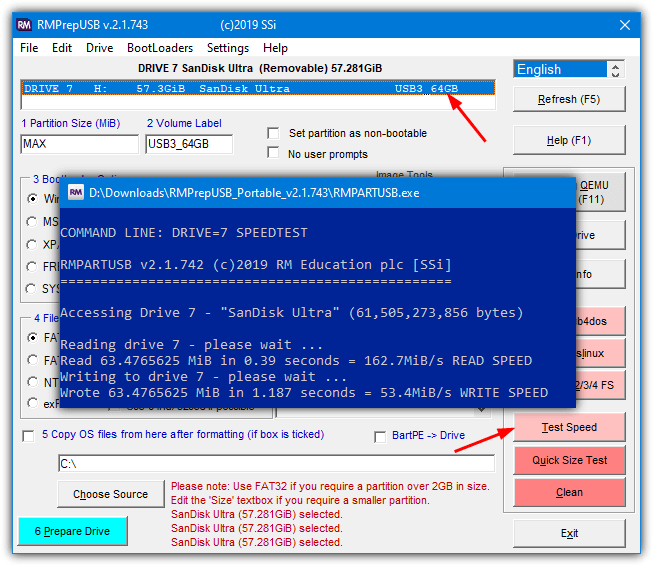Viewport: 653px width, 565px height.
Task: Click Choose Source button
Action: pyautogui.click(x=111, y=494)
